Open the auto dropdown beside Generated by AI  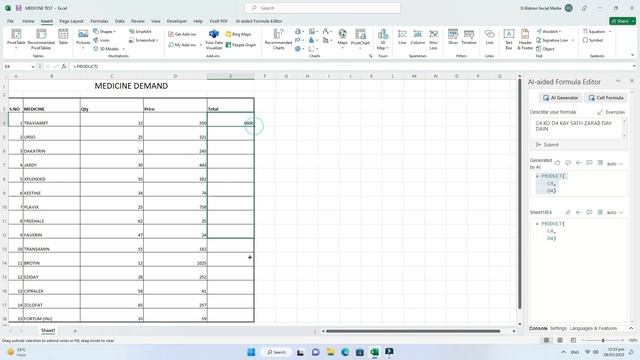(615, 164)
